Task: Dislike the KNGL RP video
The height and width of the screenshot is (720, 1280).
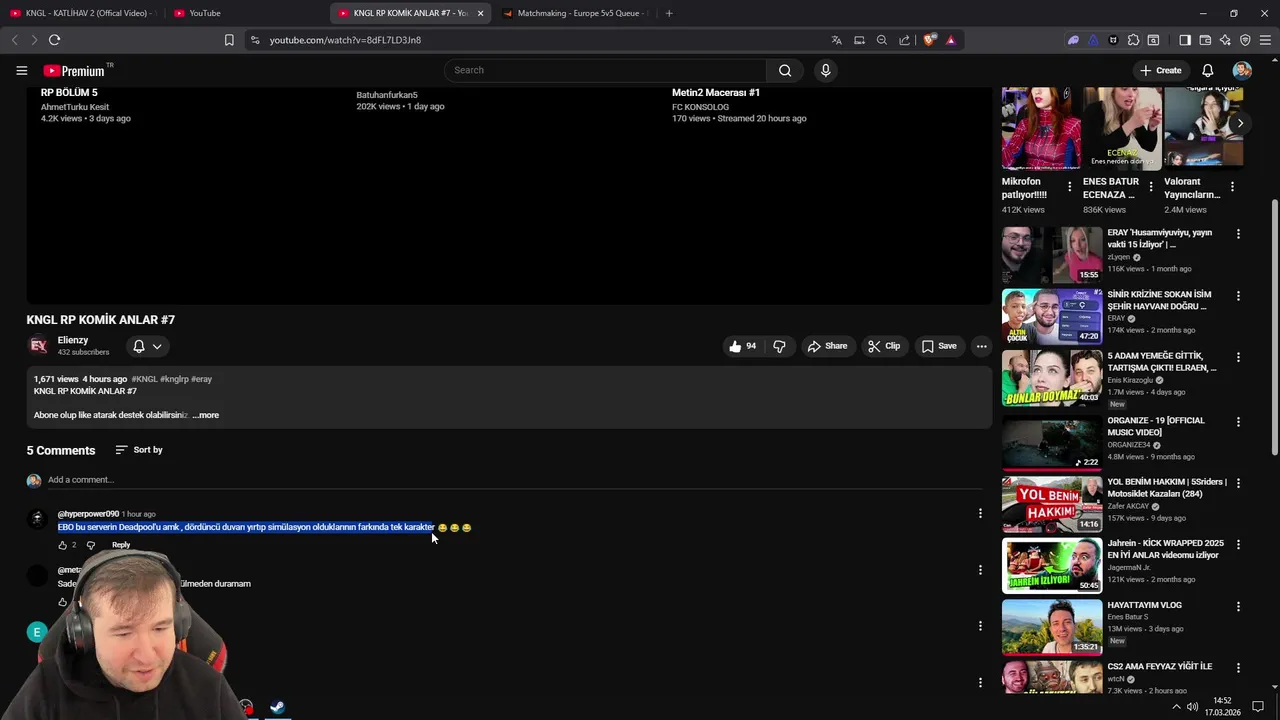Action: click(x=779, y=346)
